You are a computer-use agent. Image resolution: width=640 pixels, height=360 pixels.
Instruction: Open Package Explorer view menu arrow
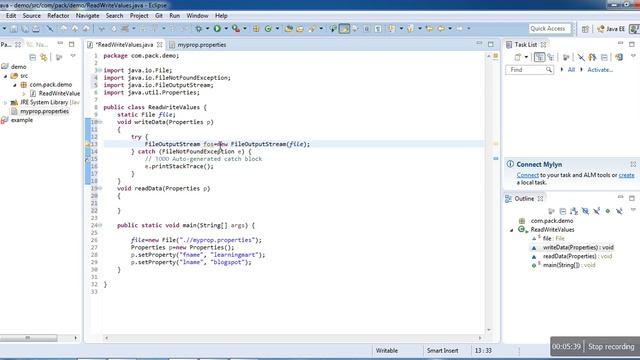point(73,56)
